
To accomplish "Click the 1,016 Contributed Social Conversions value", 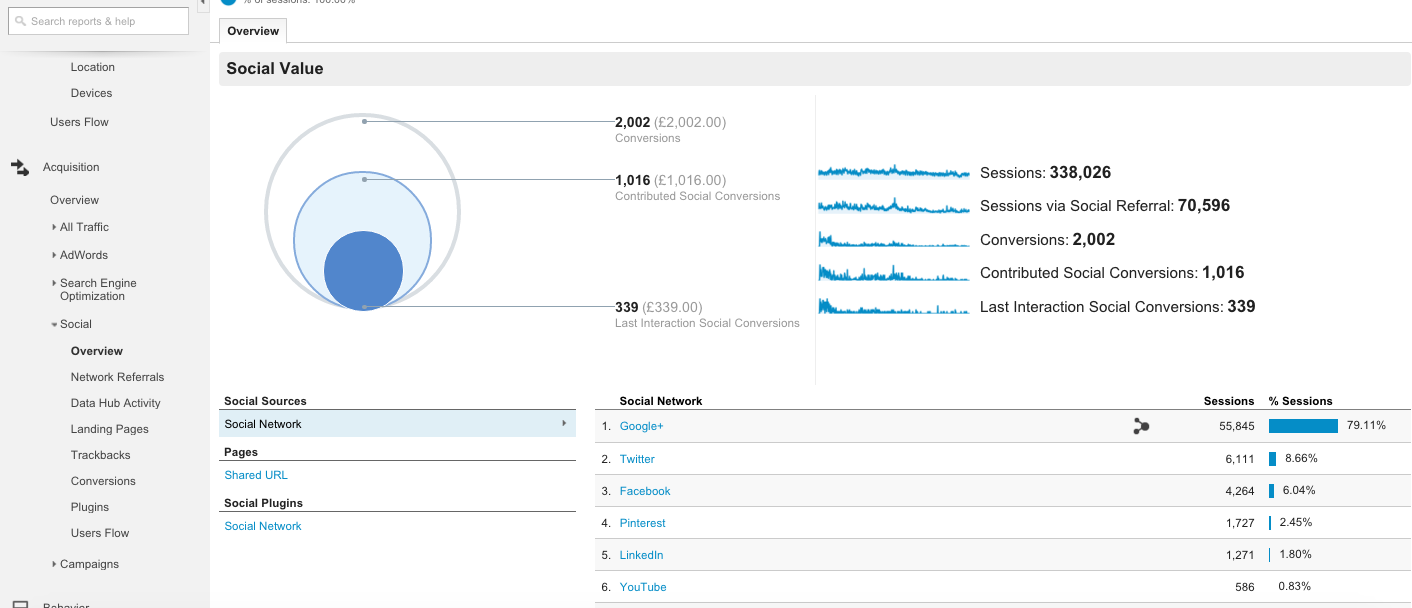I will coord(632,180).
